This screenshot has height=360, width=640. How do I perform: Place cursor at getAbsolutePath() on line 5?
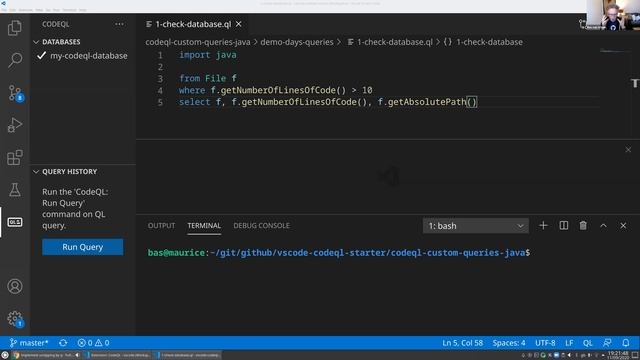[432, 102]
